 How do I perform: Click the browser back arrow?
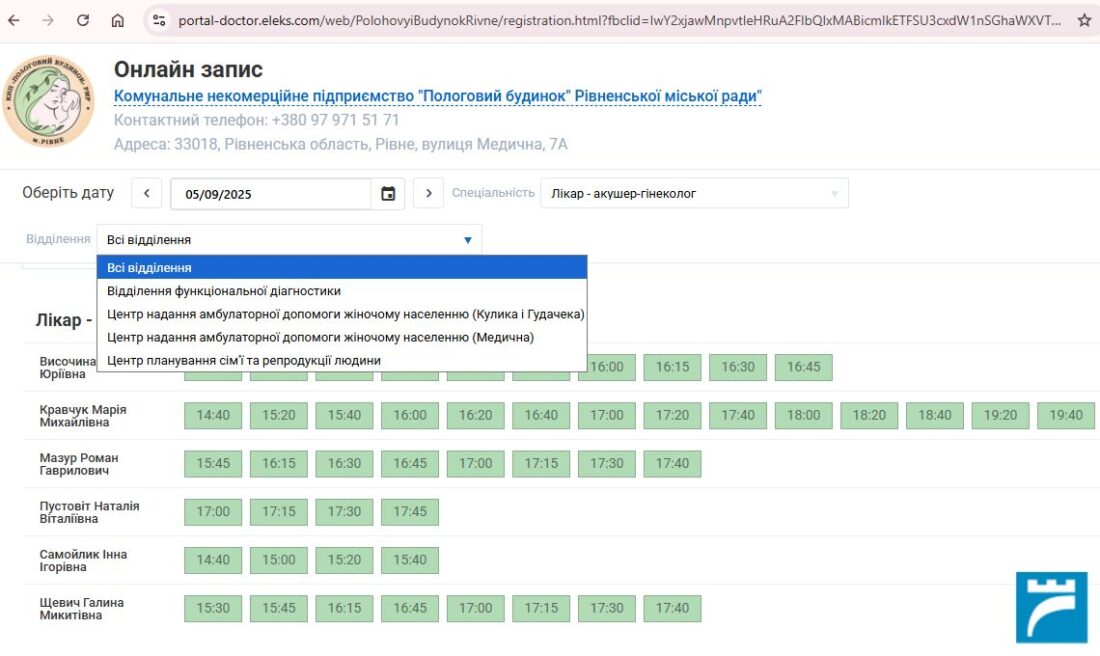point(17,20)
